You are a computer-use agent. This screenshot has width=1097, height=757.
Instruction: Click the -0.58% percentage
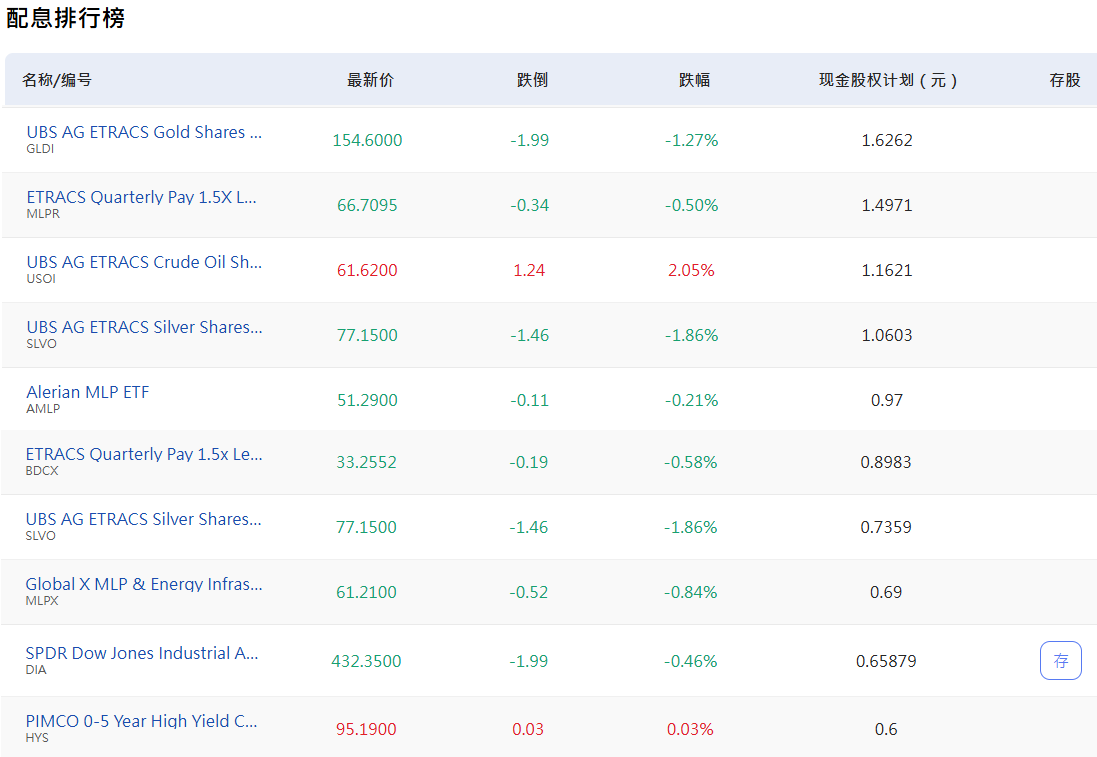click(x=691, y=462)
